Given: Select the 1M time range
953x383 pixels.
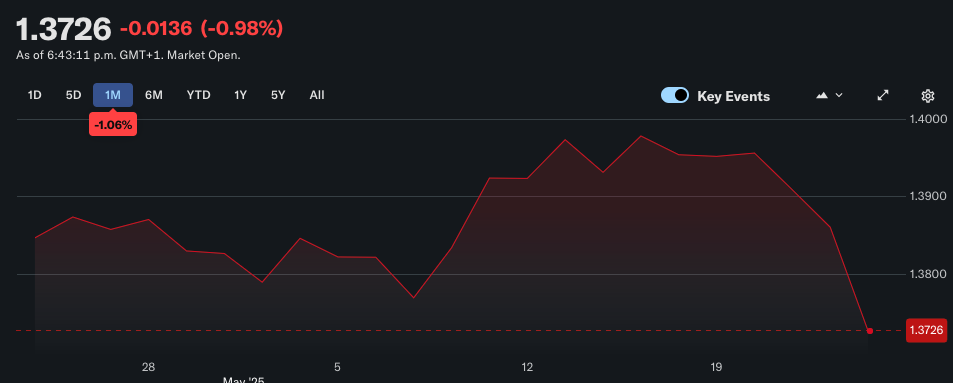Looking at the screenshot, I should click(x=113, y=95).
